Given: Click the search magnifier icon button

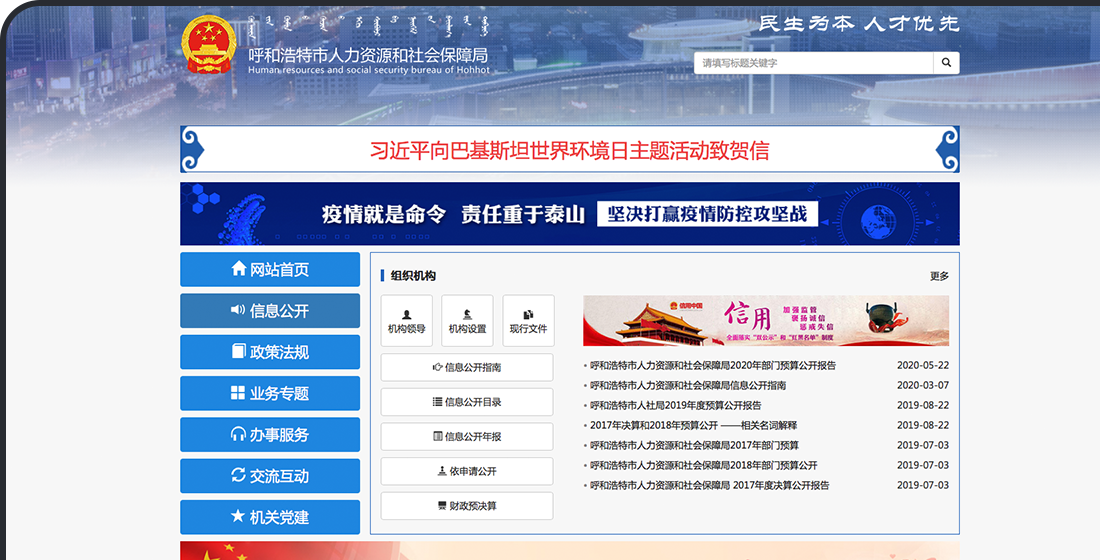Looking at the screenshot, I should point(946,63).
